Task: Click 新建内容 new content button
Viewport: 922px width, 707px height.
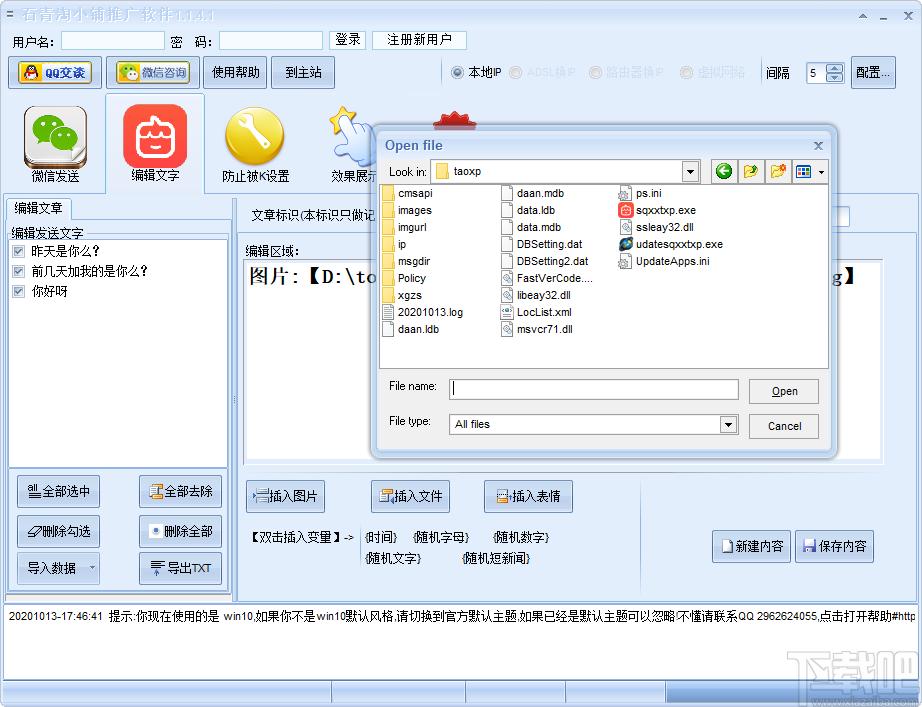Action: [751, 546]
